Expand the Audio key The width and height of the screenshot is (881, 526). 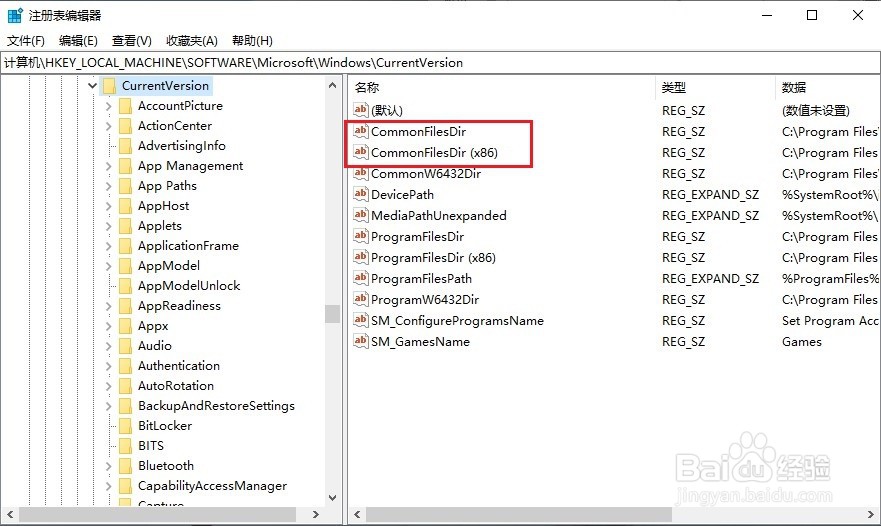pyautogui.click(x=108, y=346)
